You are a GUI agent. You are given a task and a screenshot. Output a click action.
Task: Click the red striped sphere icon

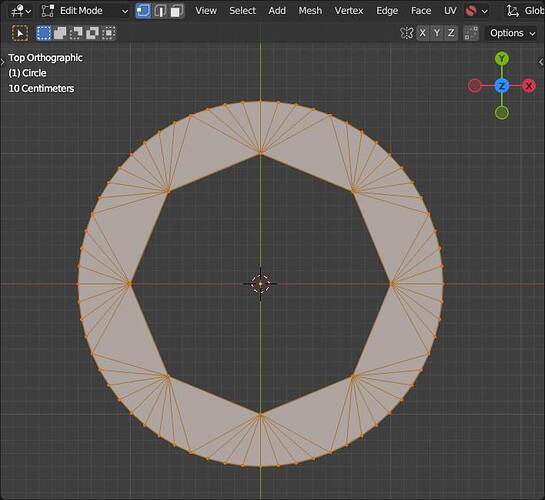pos(471,11)
